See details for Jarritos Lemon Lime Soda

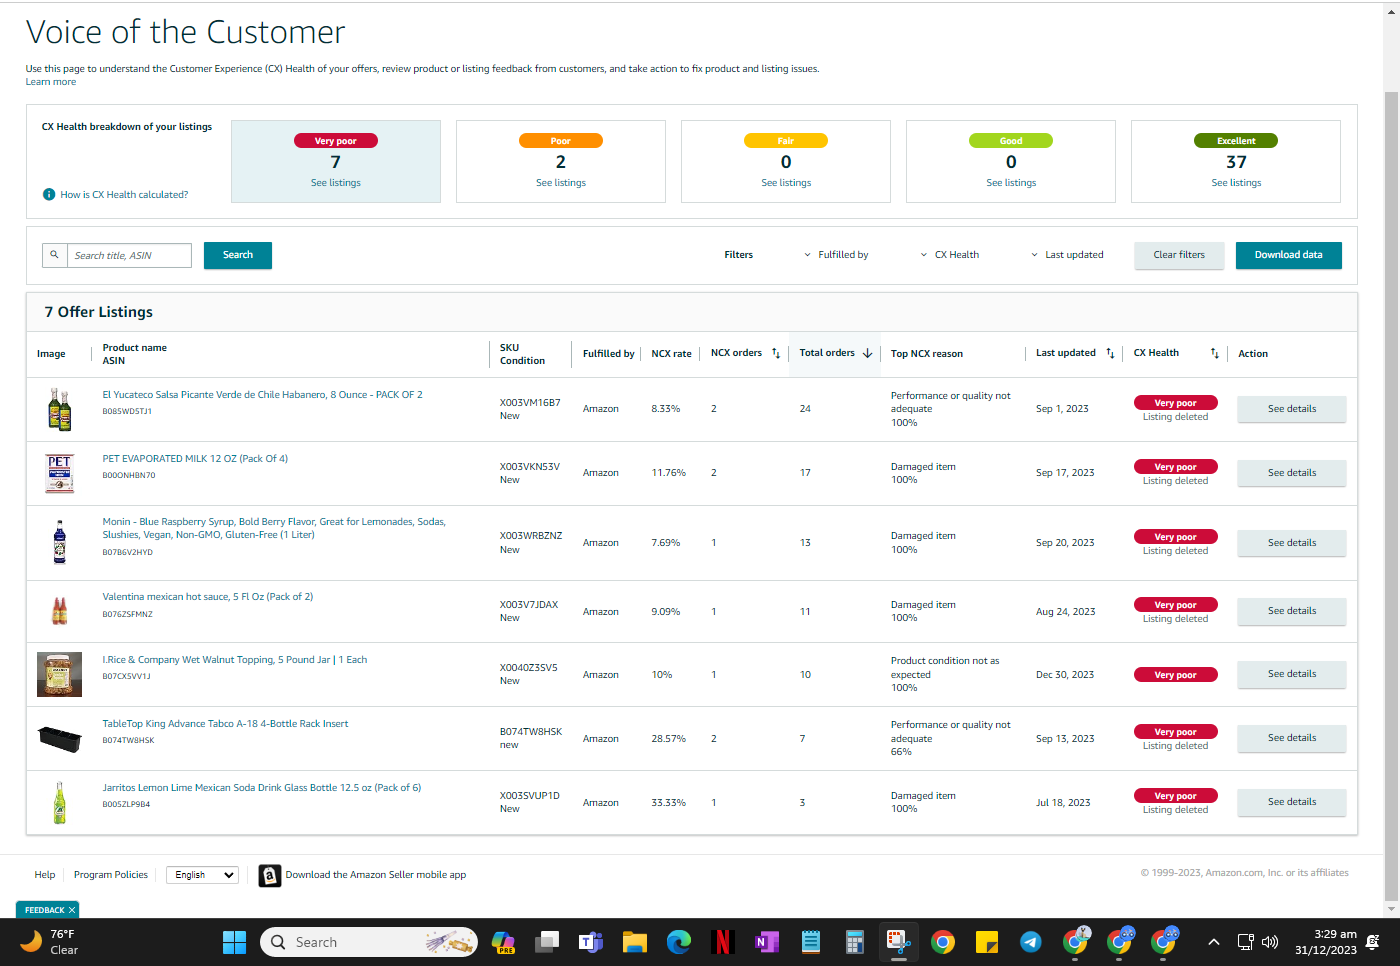(1292, 802)
